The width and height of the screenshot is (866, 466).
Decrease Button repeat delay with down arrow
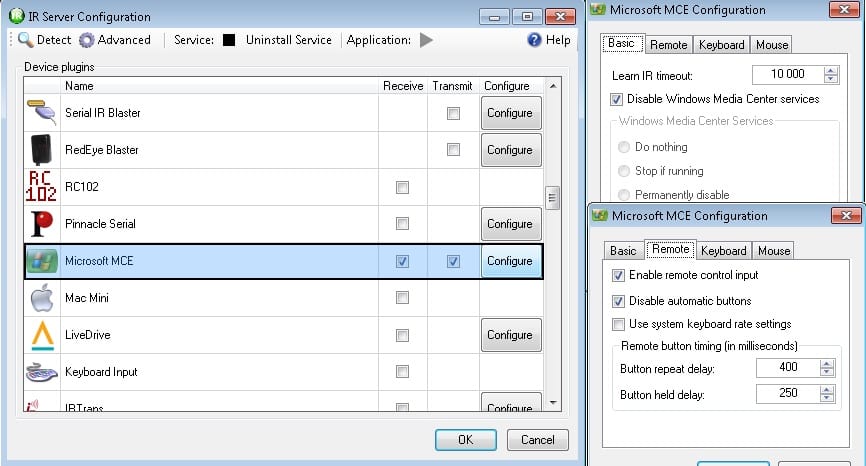tap(826, 373)
